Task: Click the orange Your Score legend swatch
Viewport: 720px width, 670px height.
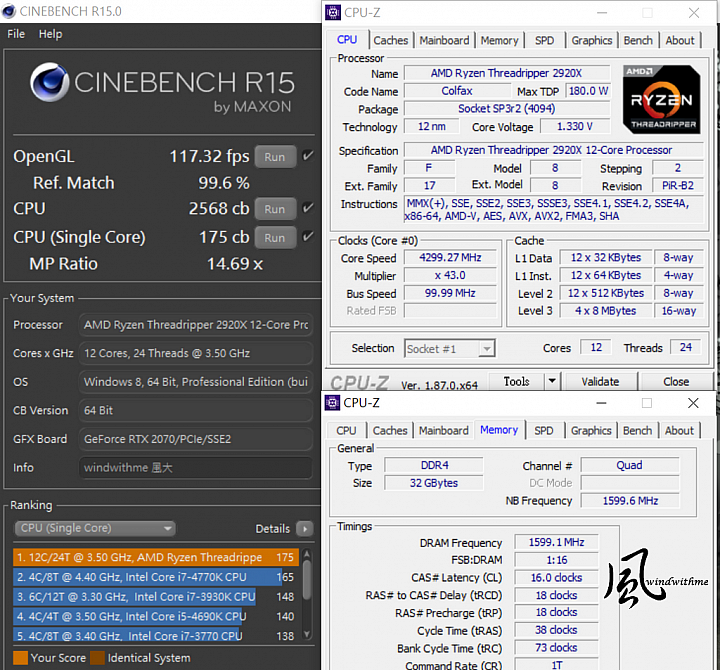Action: click(21, 658)
